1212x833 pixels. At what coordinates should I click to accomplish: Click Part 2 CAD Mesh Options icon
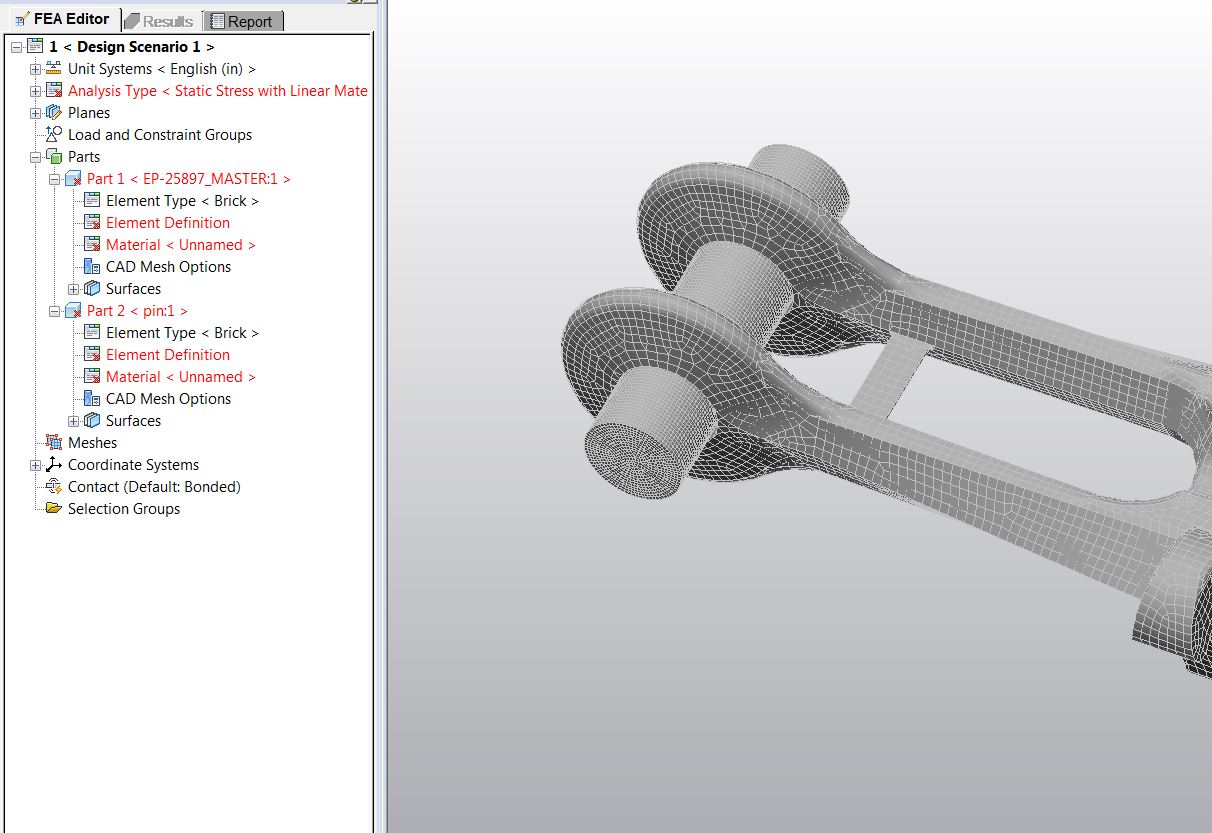click(x=92, y=398)
